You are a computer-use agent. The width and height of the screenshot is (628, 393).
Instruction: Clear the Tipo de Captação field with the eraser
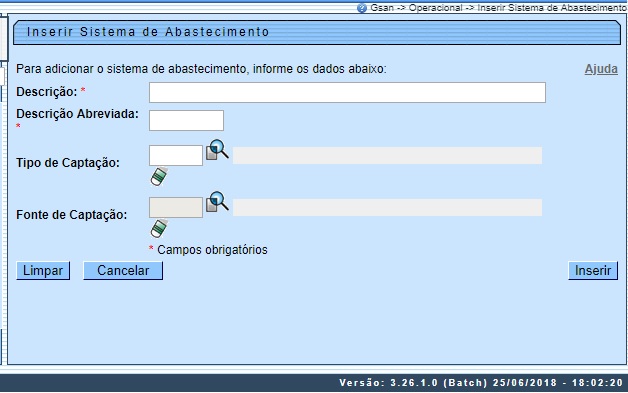(x=159, y=177)
